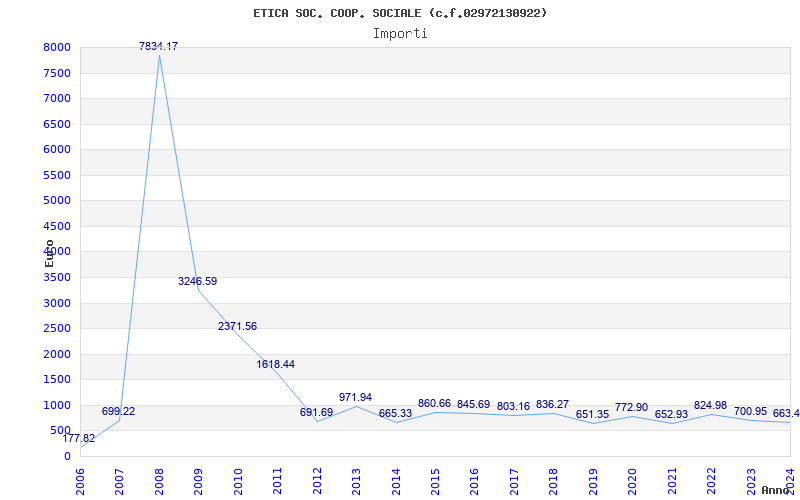Click the y-axis value 0
Screen dimensions: 800x500
(67, 457)
